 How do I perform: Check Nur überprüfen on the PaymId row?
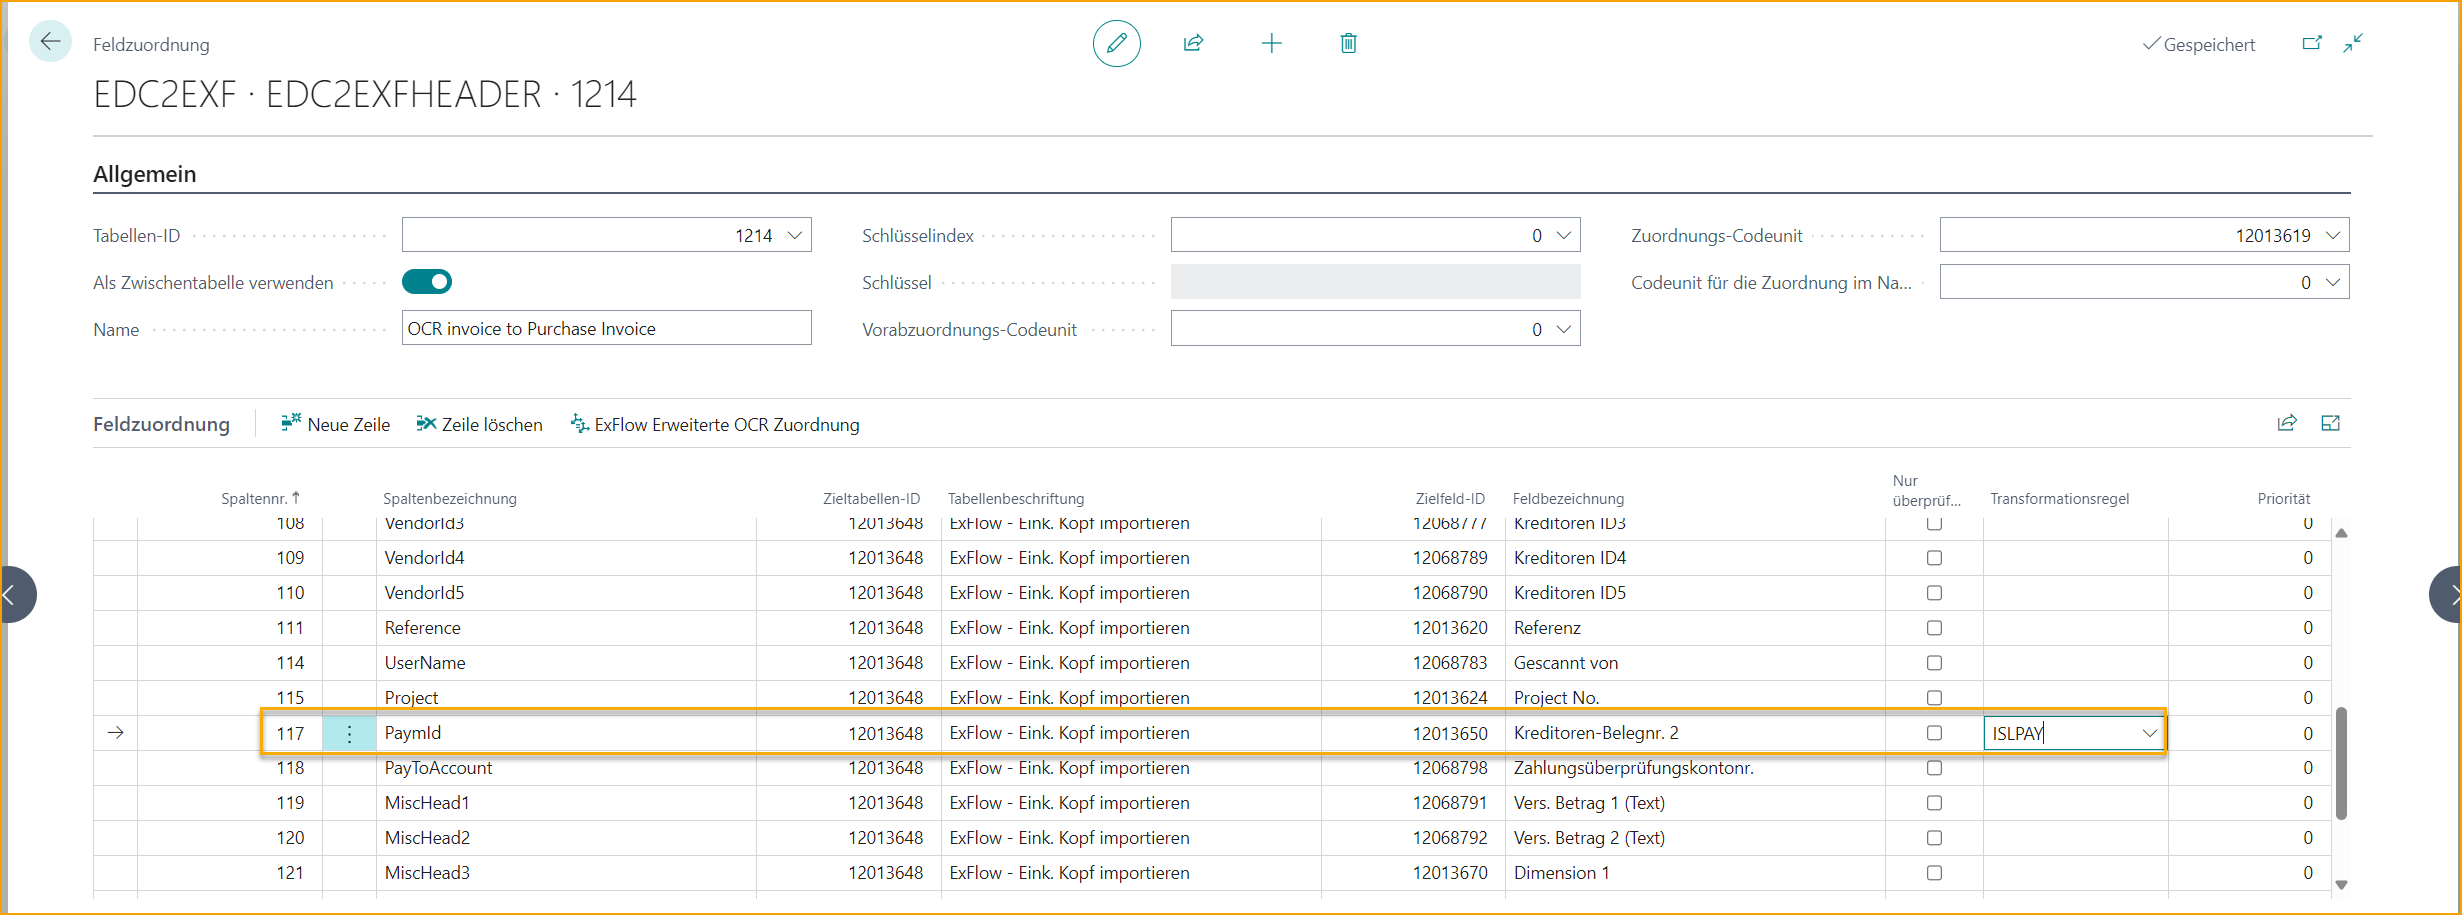pyautogui.click(x=1933, y=732)
